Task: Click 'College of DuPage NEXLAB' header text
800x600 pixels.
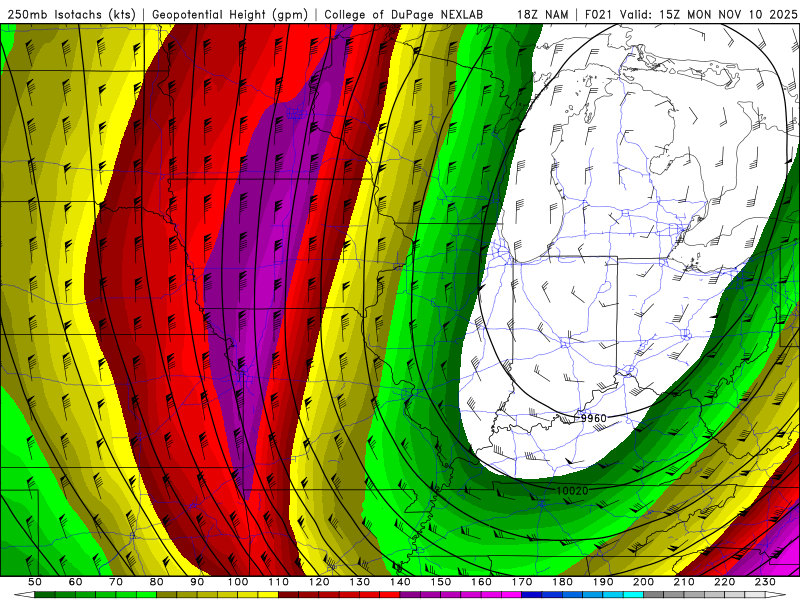Action: point(404,14)
